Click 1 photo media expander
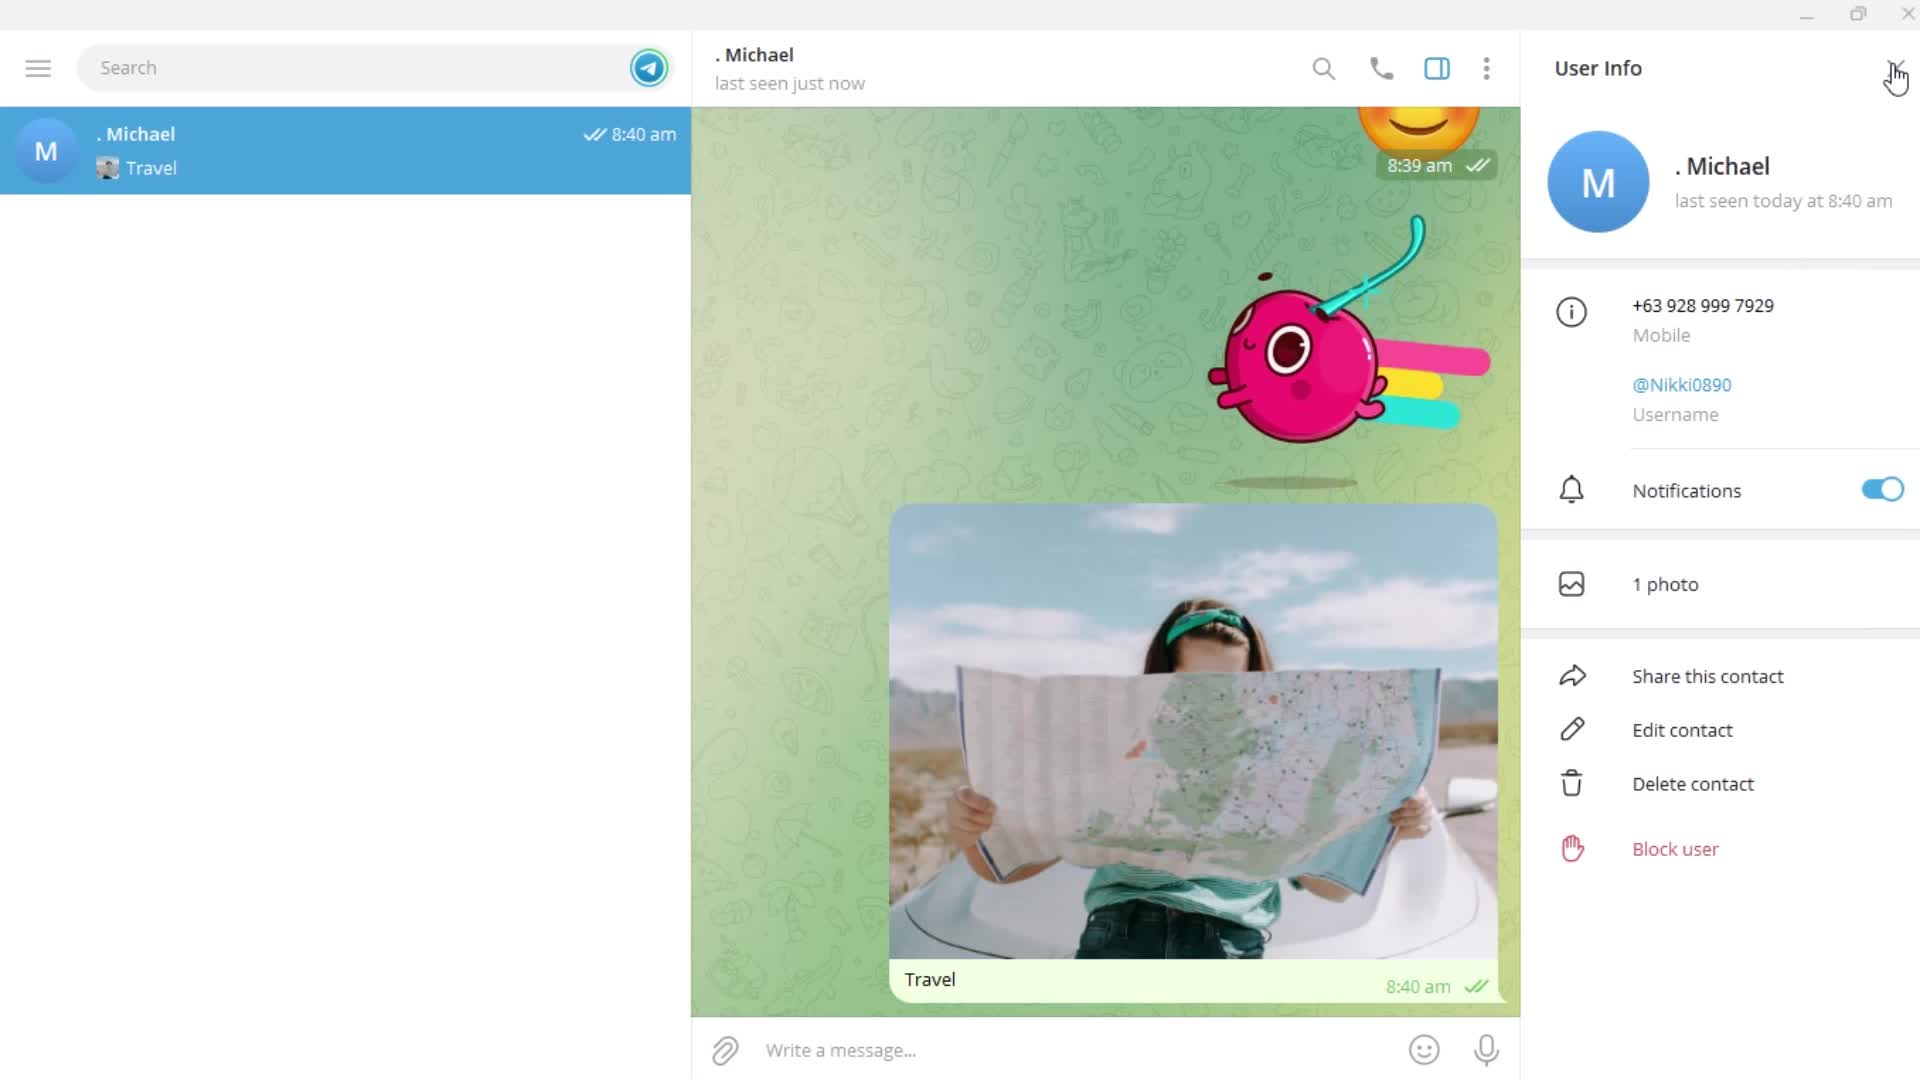This screenshot has width=1920, height=1080. coord(1664,584)
